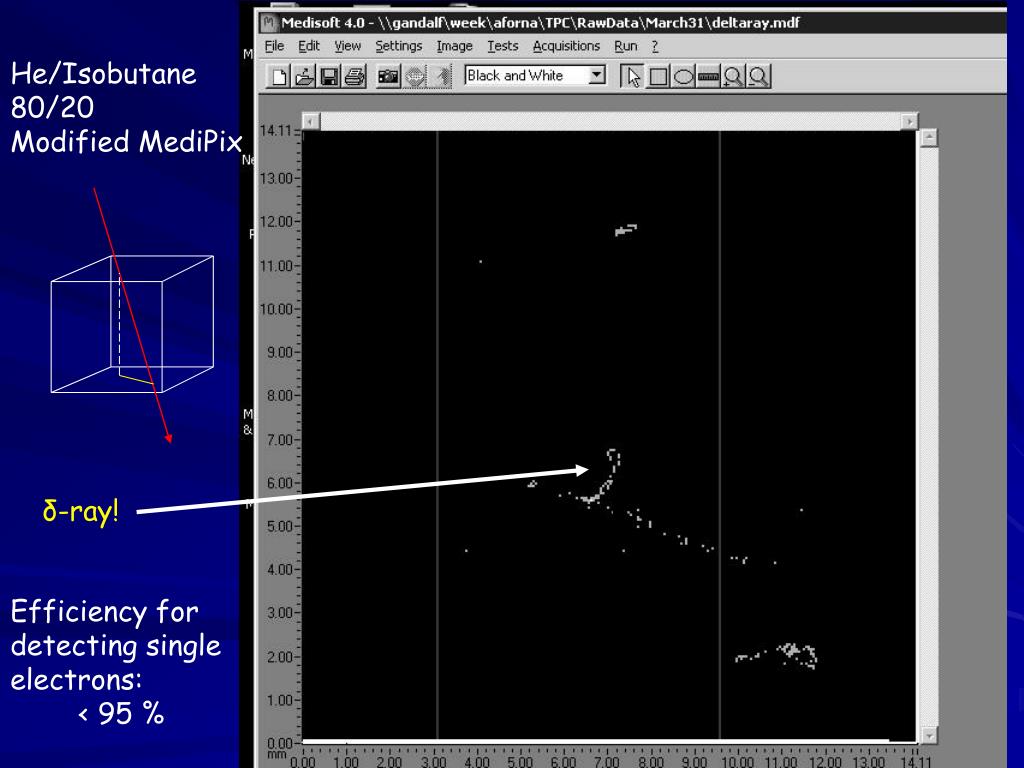This screenshot has width=1024, height=768.
Task: Open the Black and White palette dropdown
Action: coord(597,75)
